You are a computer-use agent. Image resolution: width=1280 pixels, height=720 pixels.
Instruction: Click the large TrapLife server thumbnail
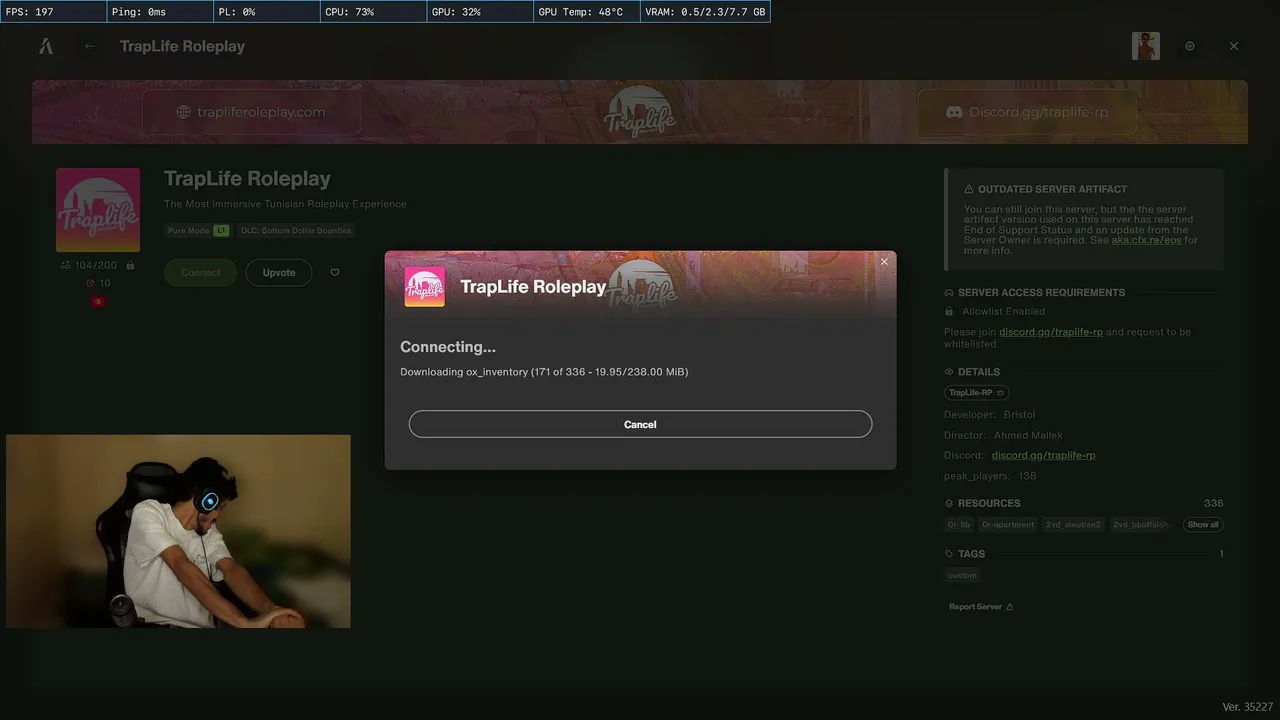click(98, 210)
